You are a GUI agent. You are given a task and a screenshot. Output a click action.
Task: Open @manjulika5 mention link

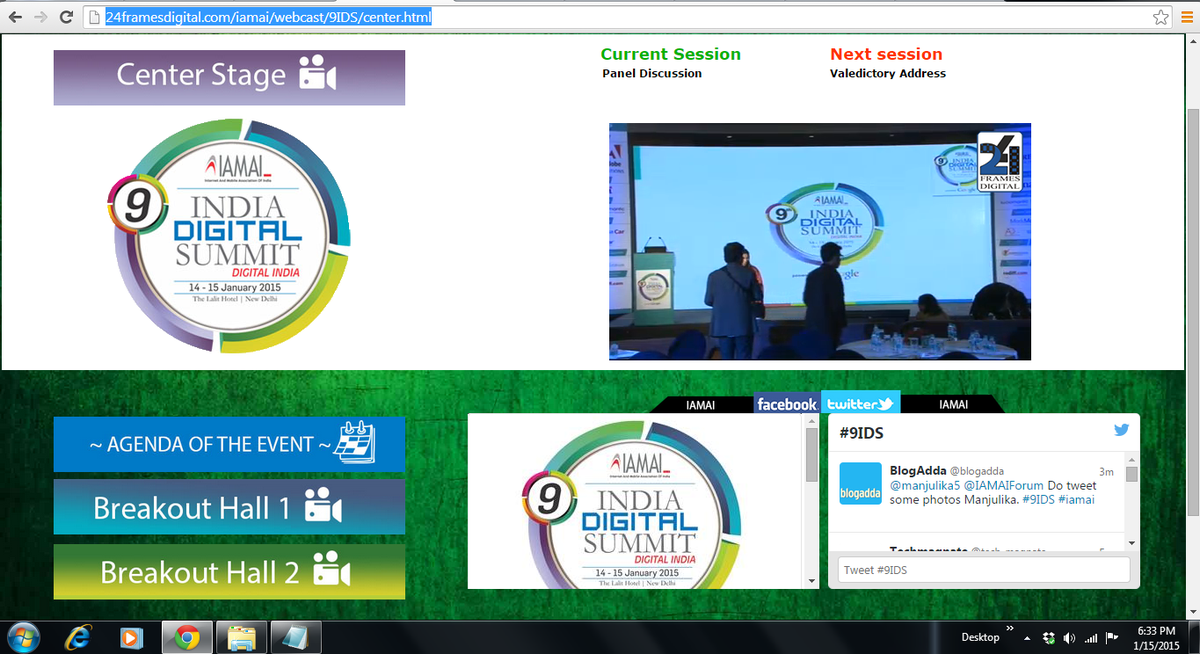[x=925, y=485]
